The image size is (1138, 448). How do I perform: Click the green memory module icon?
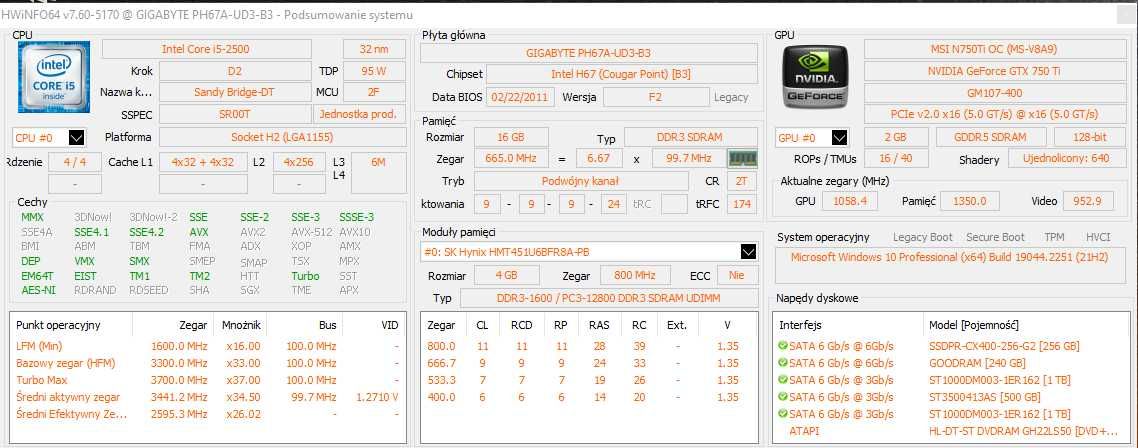(742, 158)
